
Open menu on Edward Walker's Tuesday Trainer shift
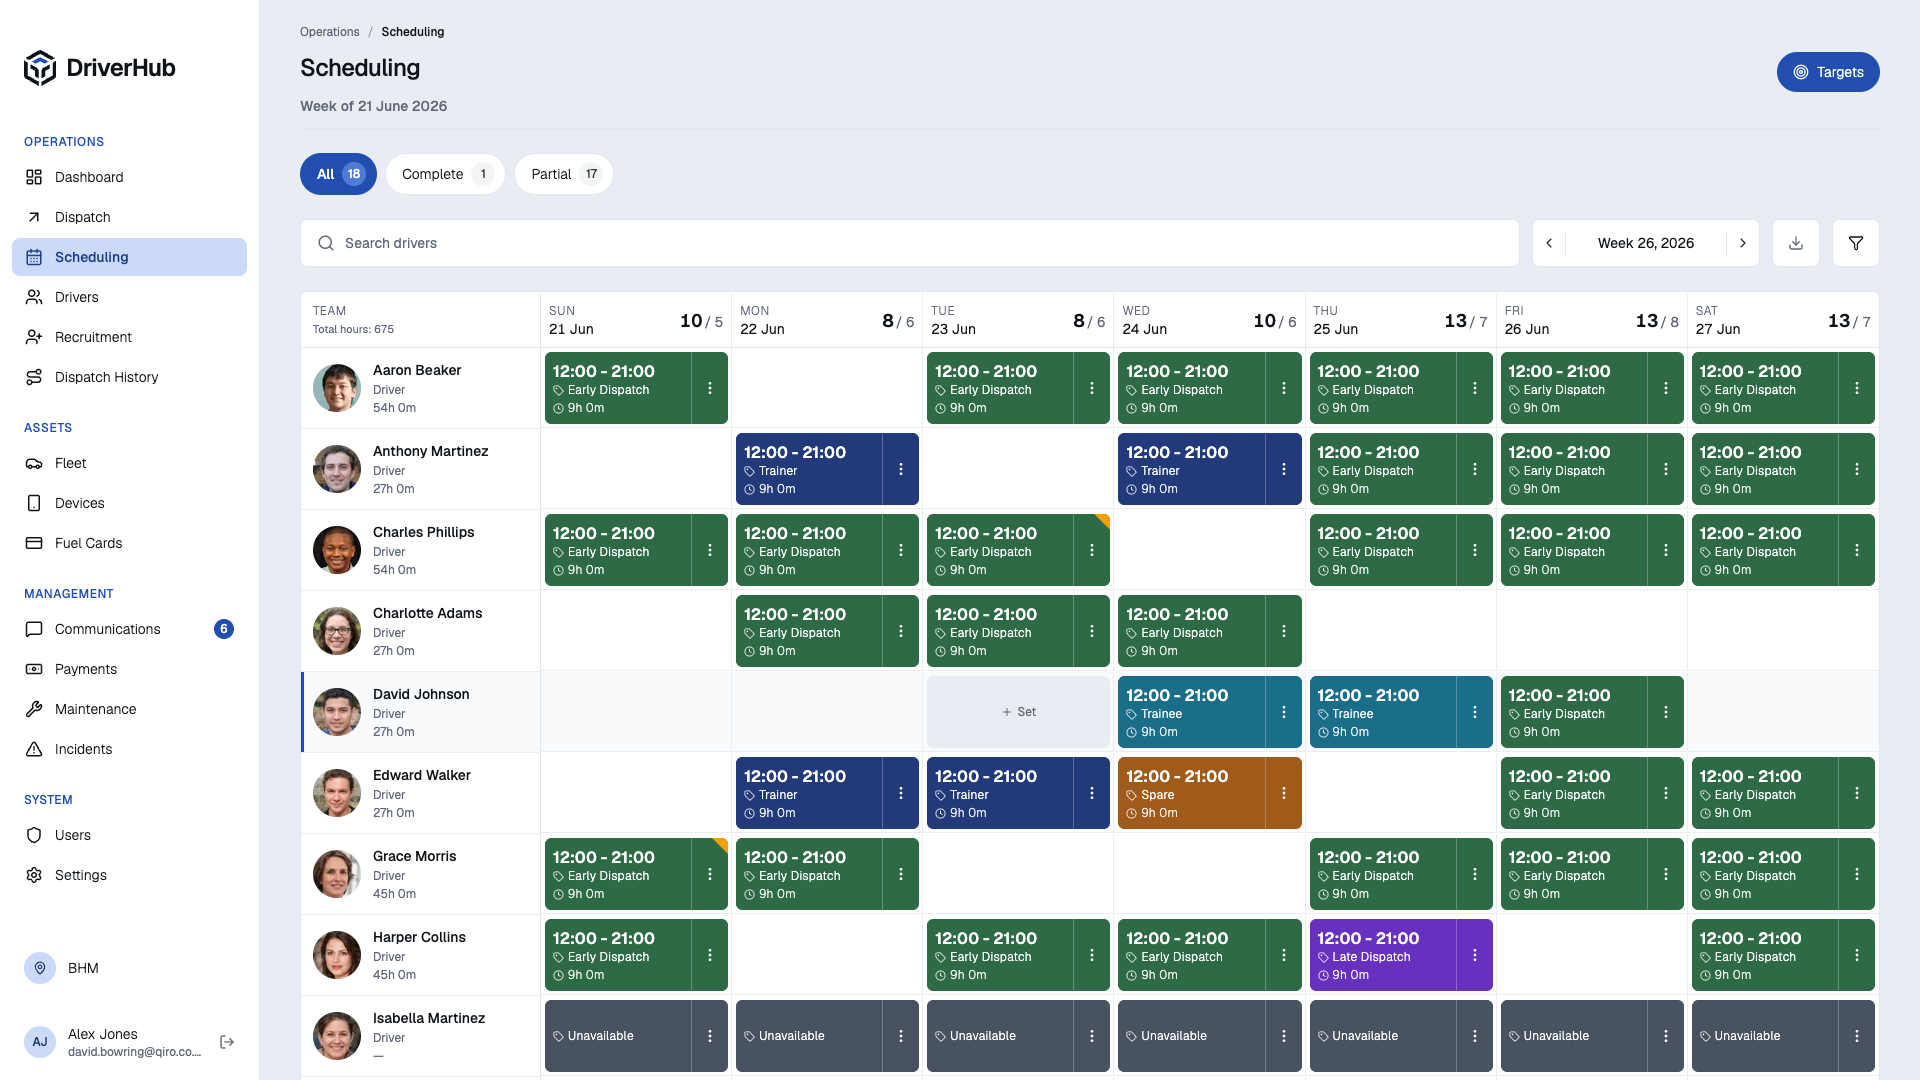(1091, 793)
